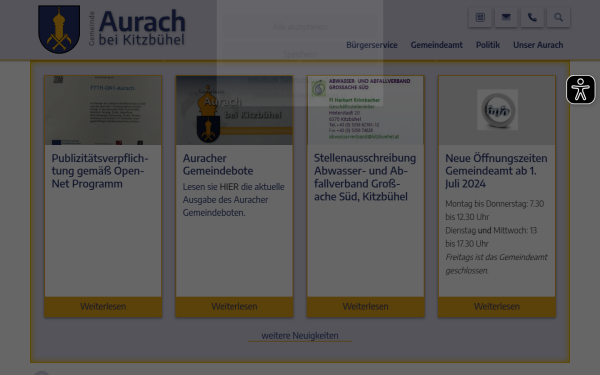Open the Unser Aurach menu
The height and width of the screenshot is (375, 600).
[x=538, y=45]
